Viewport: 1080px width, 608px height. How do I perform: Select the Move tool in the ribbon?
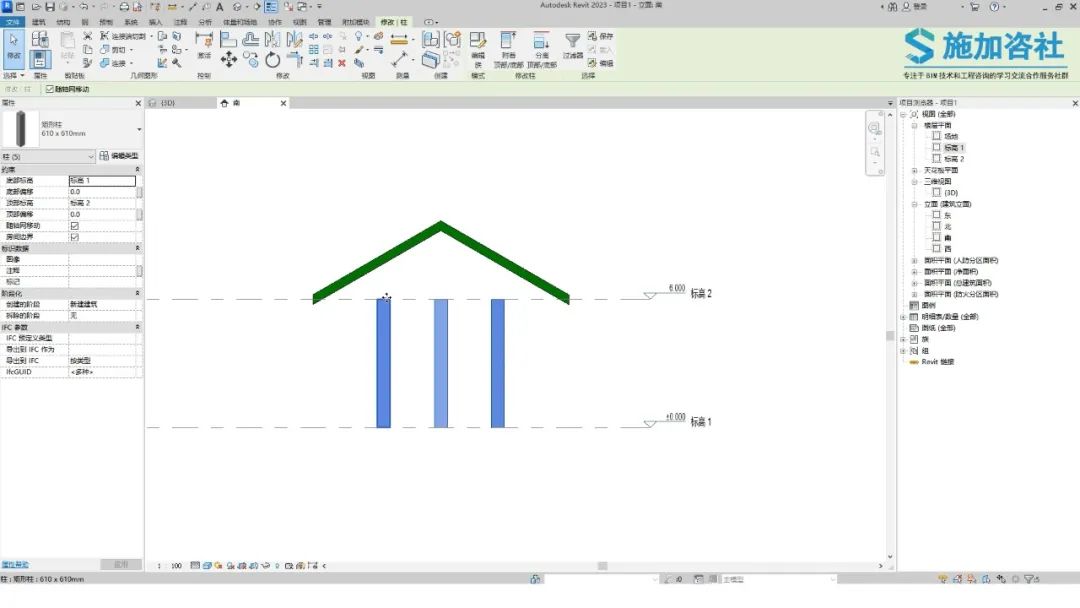pos(229,60)
